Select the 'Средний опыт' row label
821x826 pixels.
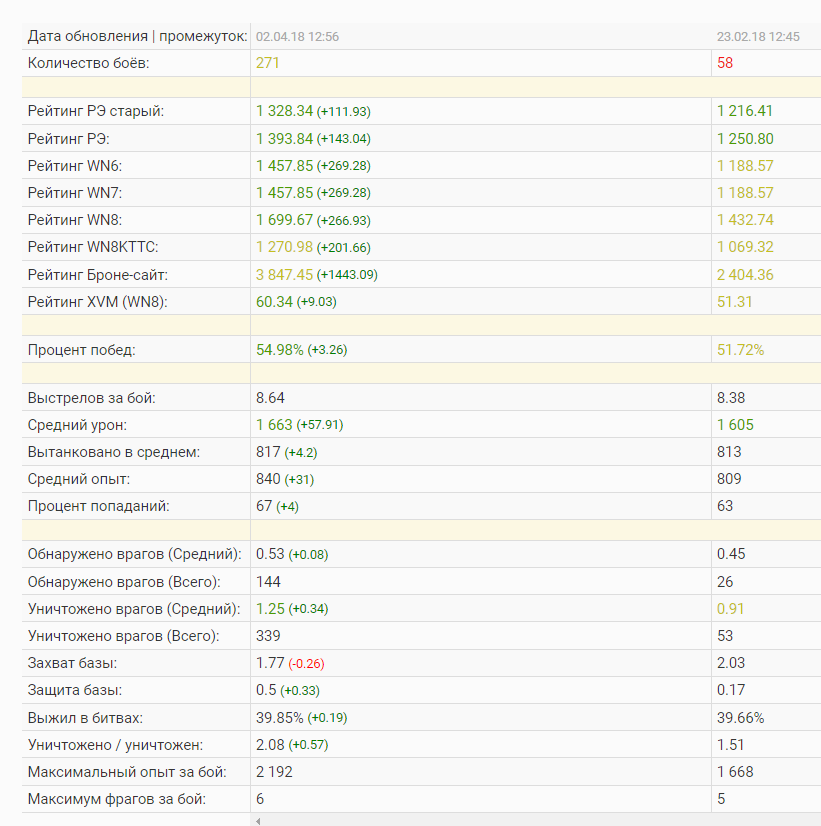[x=78, y=479]
